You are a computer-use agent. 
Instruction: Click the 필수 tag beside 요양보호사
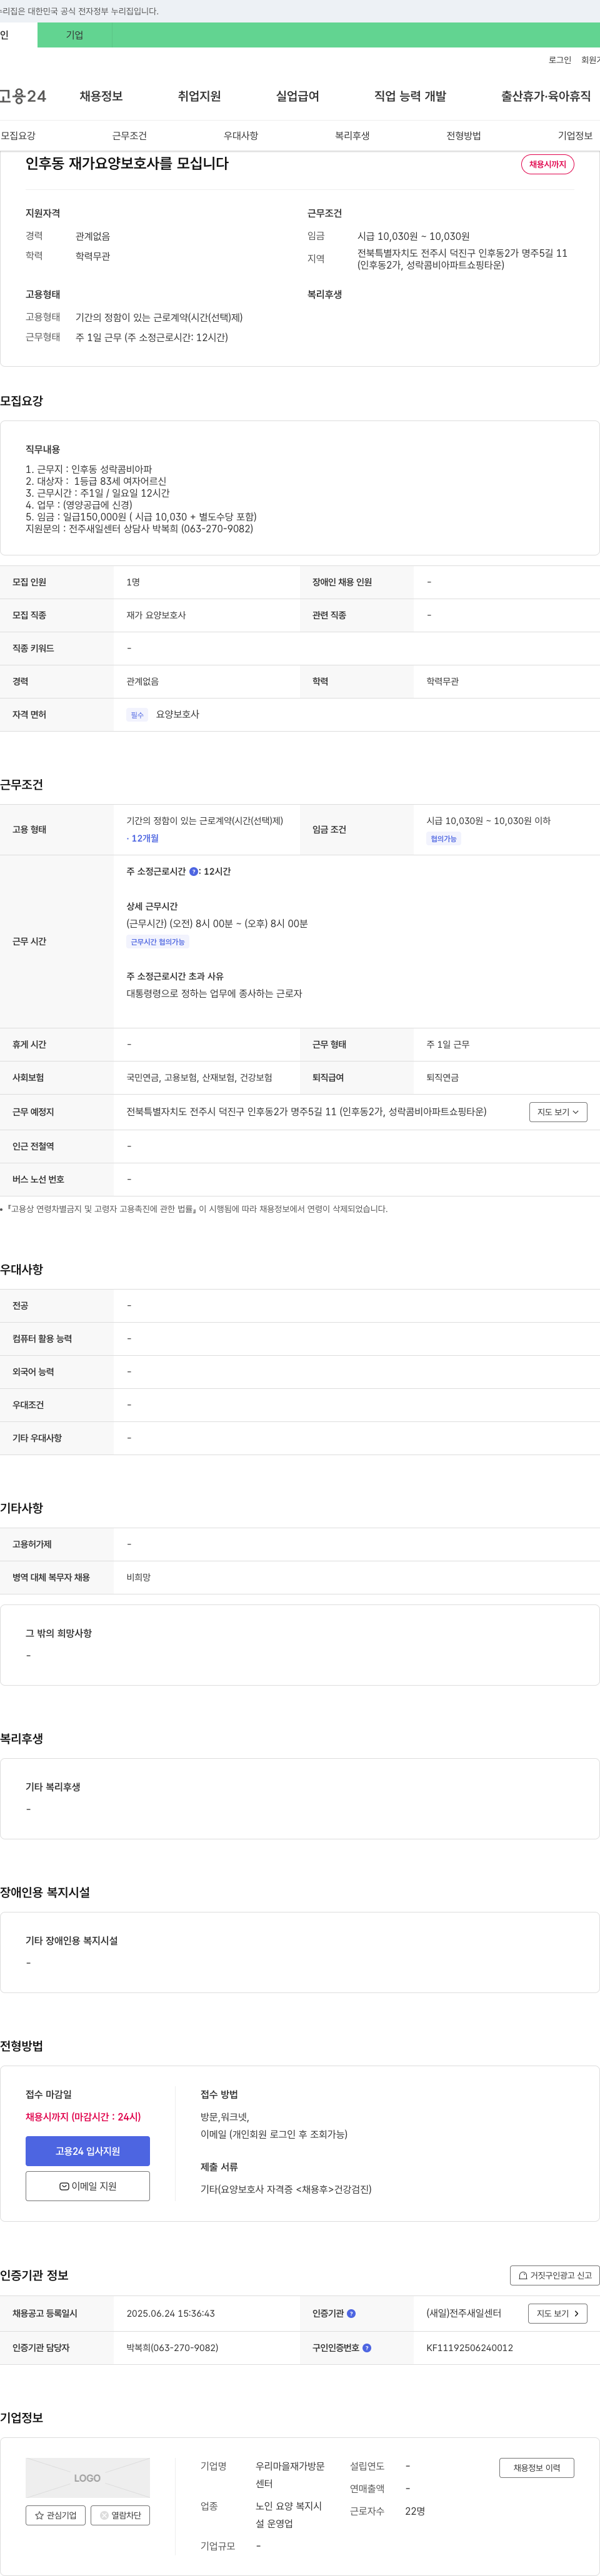(137, 715)
